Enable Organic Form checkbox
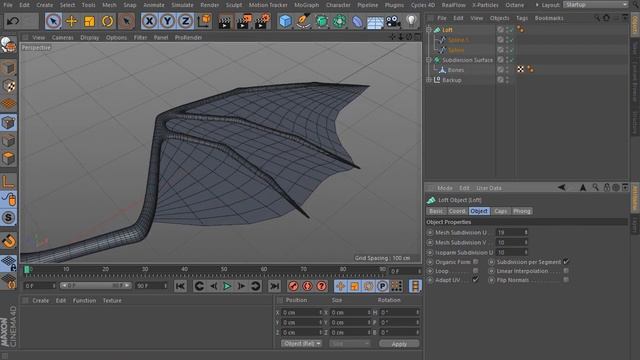 476,262
